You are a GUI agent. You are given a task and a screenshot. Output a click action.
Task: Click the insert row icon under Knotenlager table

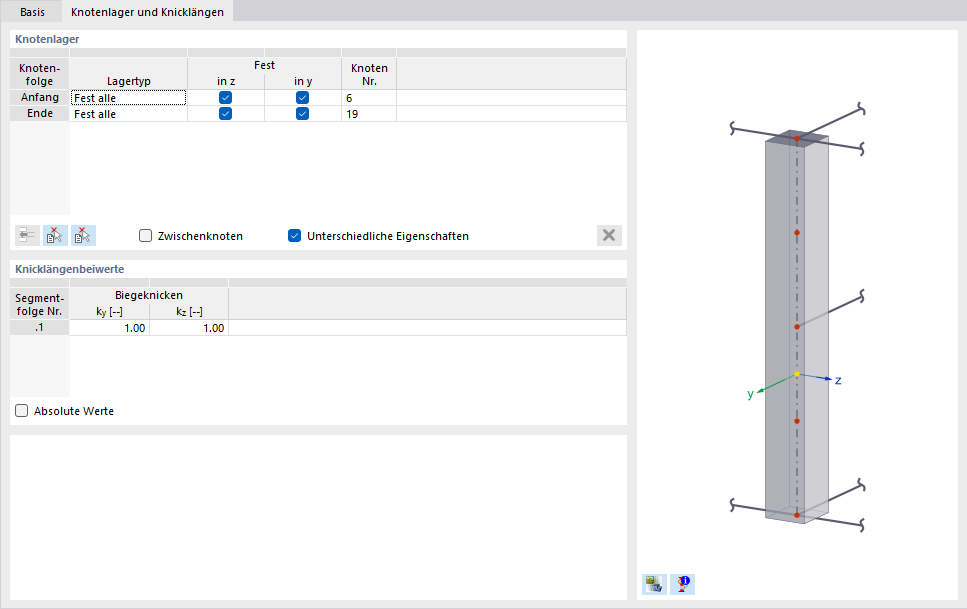[x=27, y=235]
